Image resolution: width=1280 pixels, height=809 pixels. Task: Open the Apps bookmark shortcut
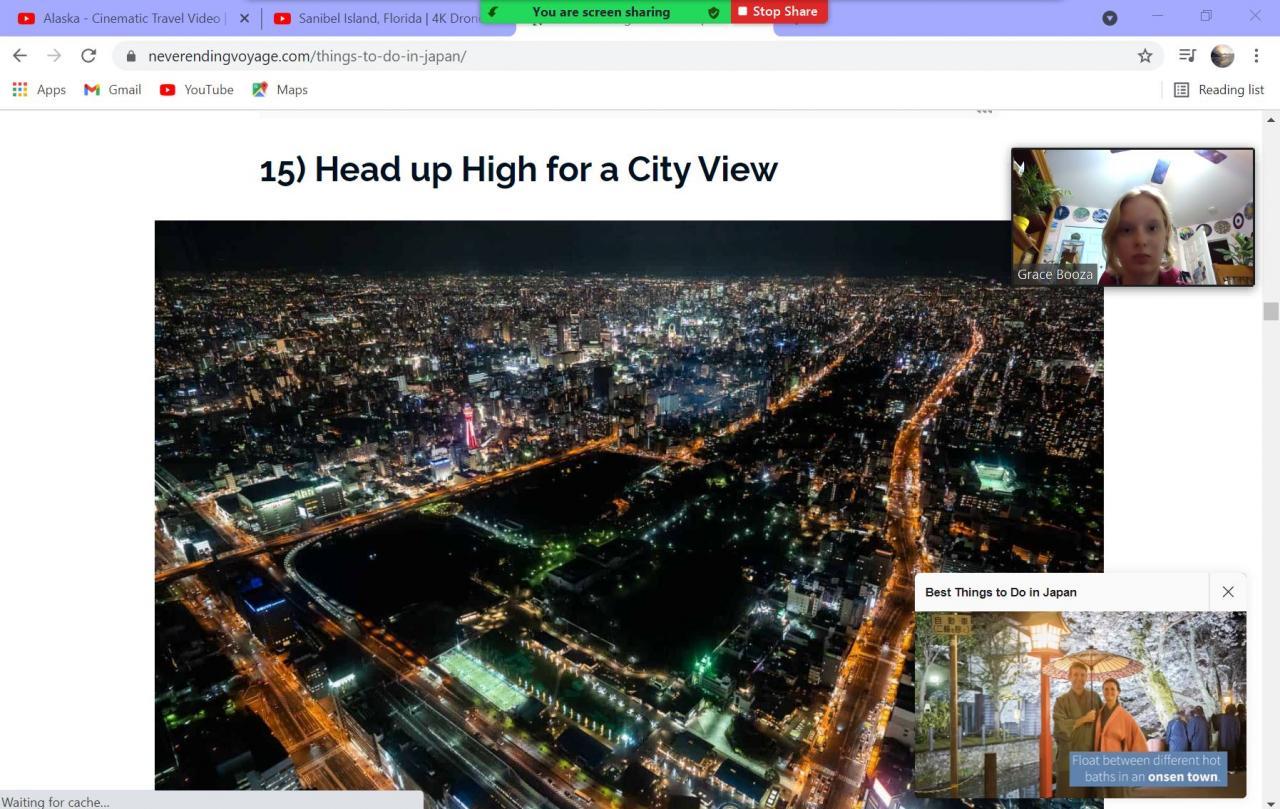point(39,90)
